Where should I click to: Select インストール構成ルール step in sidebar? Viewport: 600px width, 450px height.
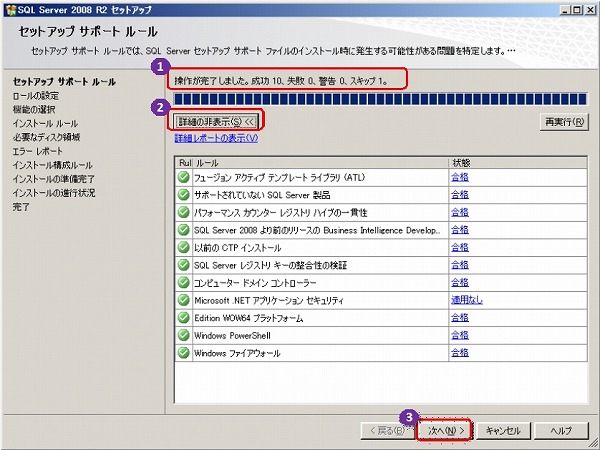pos(52,165)
